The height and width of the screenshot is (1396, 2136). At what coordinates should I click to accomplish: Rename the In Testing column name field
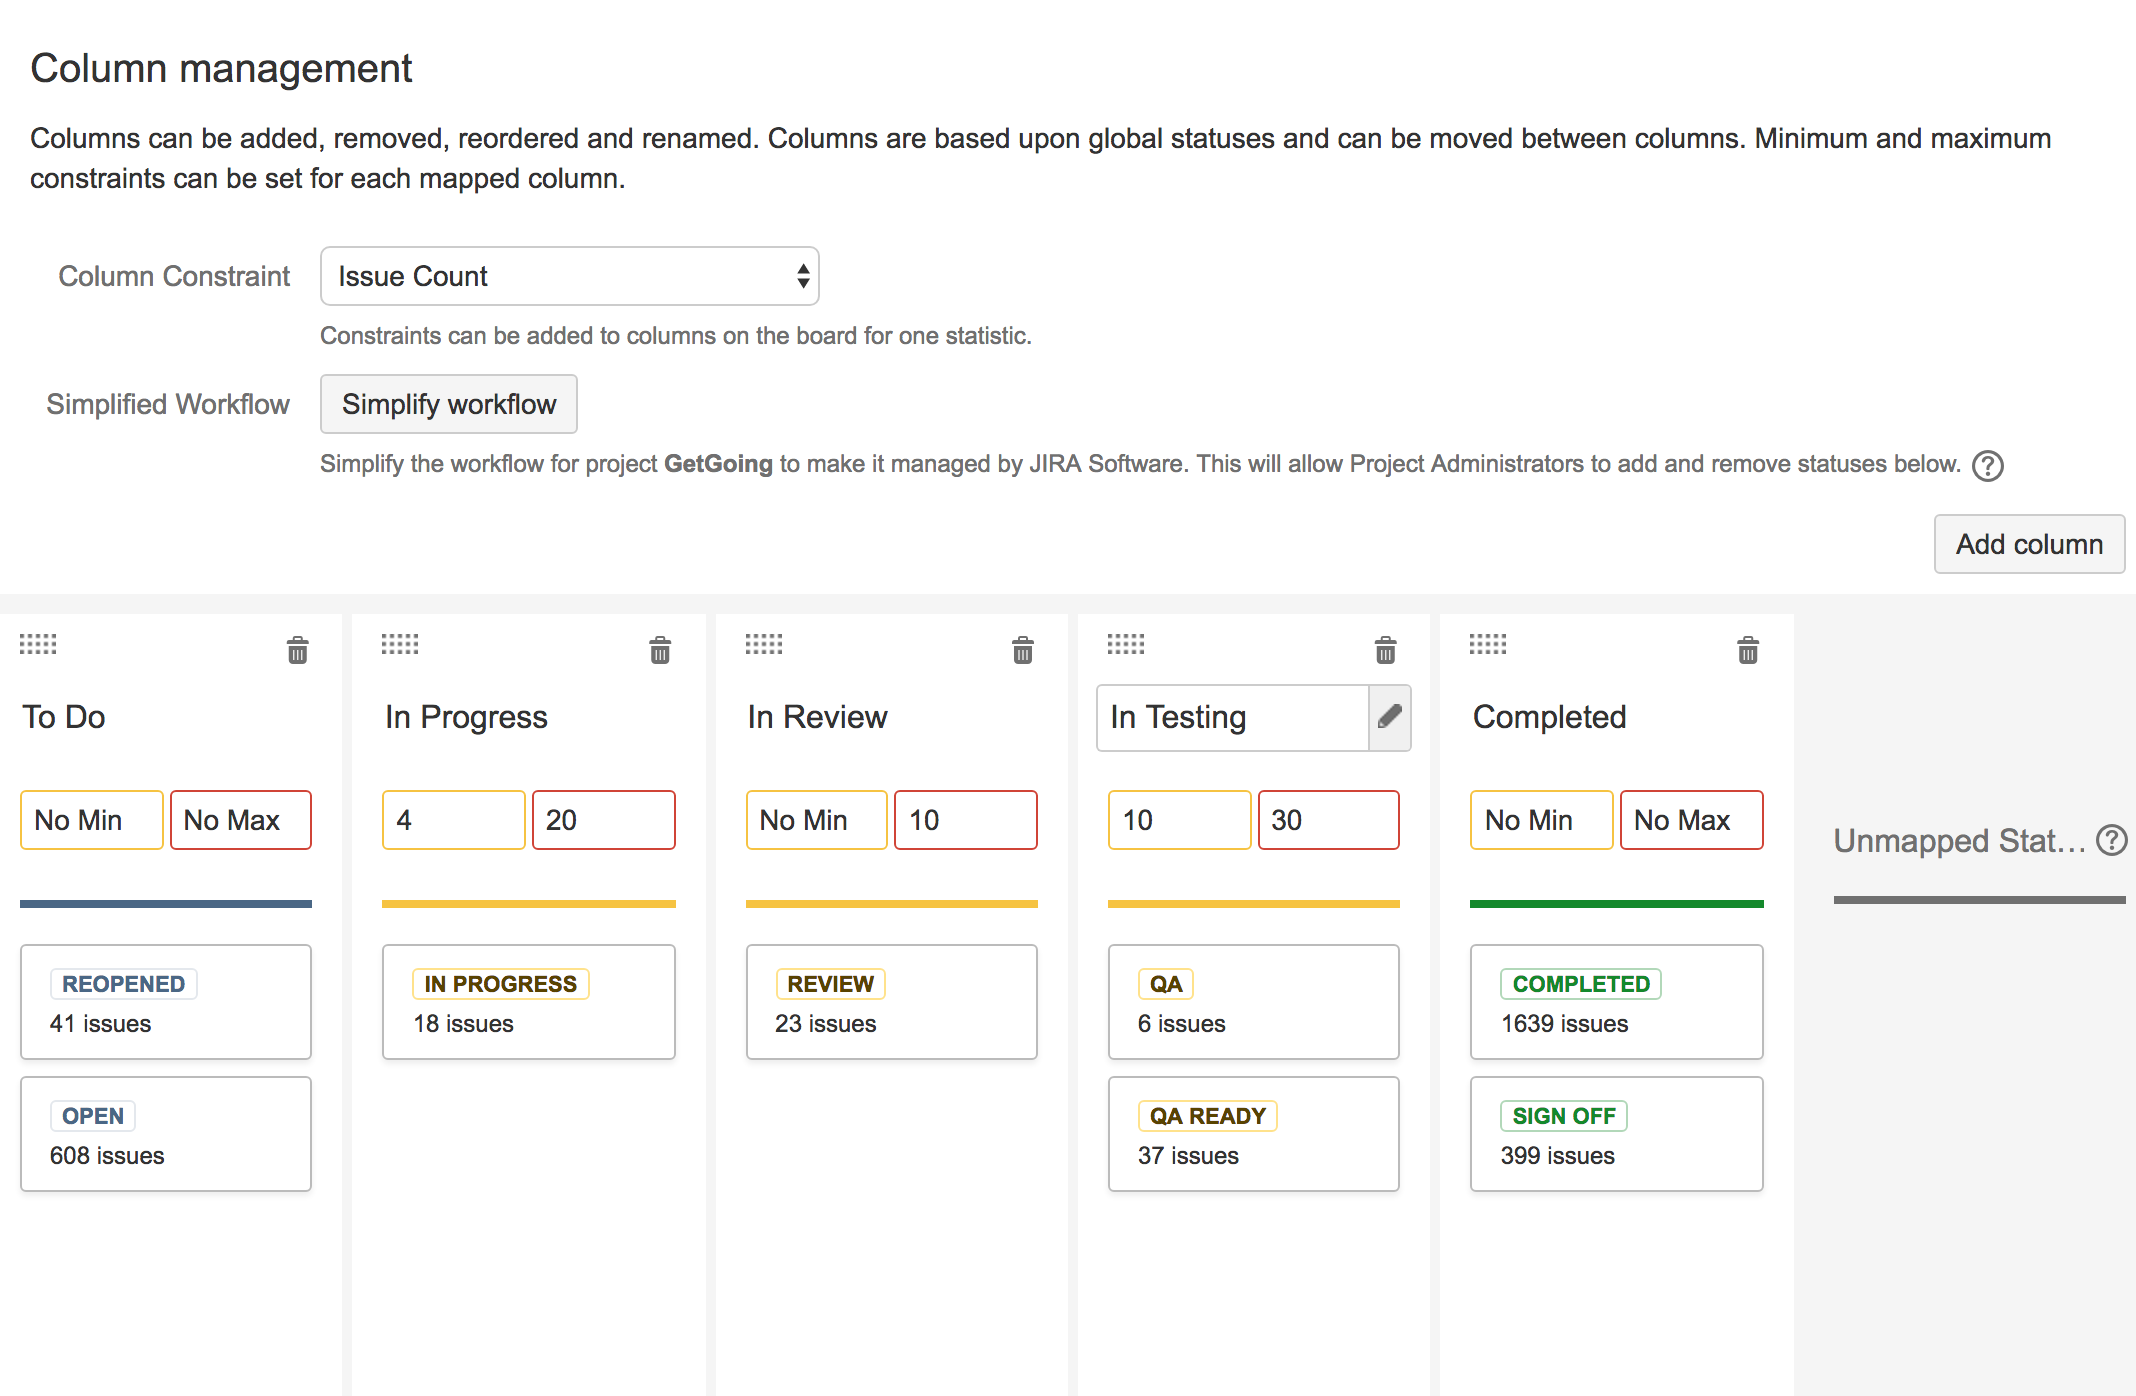pos(1233,717)
